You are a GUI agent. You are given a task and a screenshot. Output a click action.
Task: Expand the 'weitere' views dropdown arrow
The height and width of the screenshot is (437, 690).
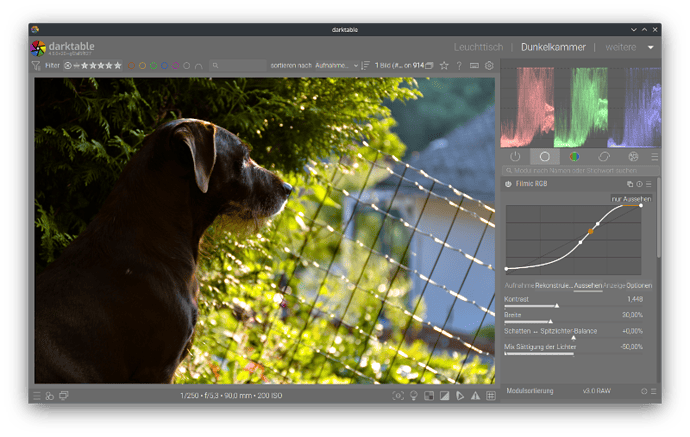click(x=651, y=47)
